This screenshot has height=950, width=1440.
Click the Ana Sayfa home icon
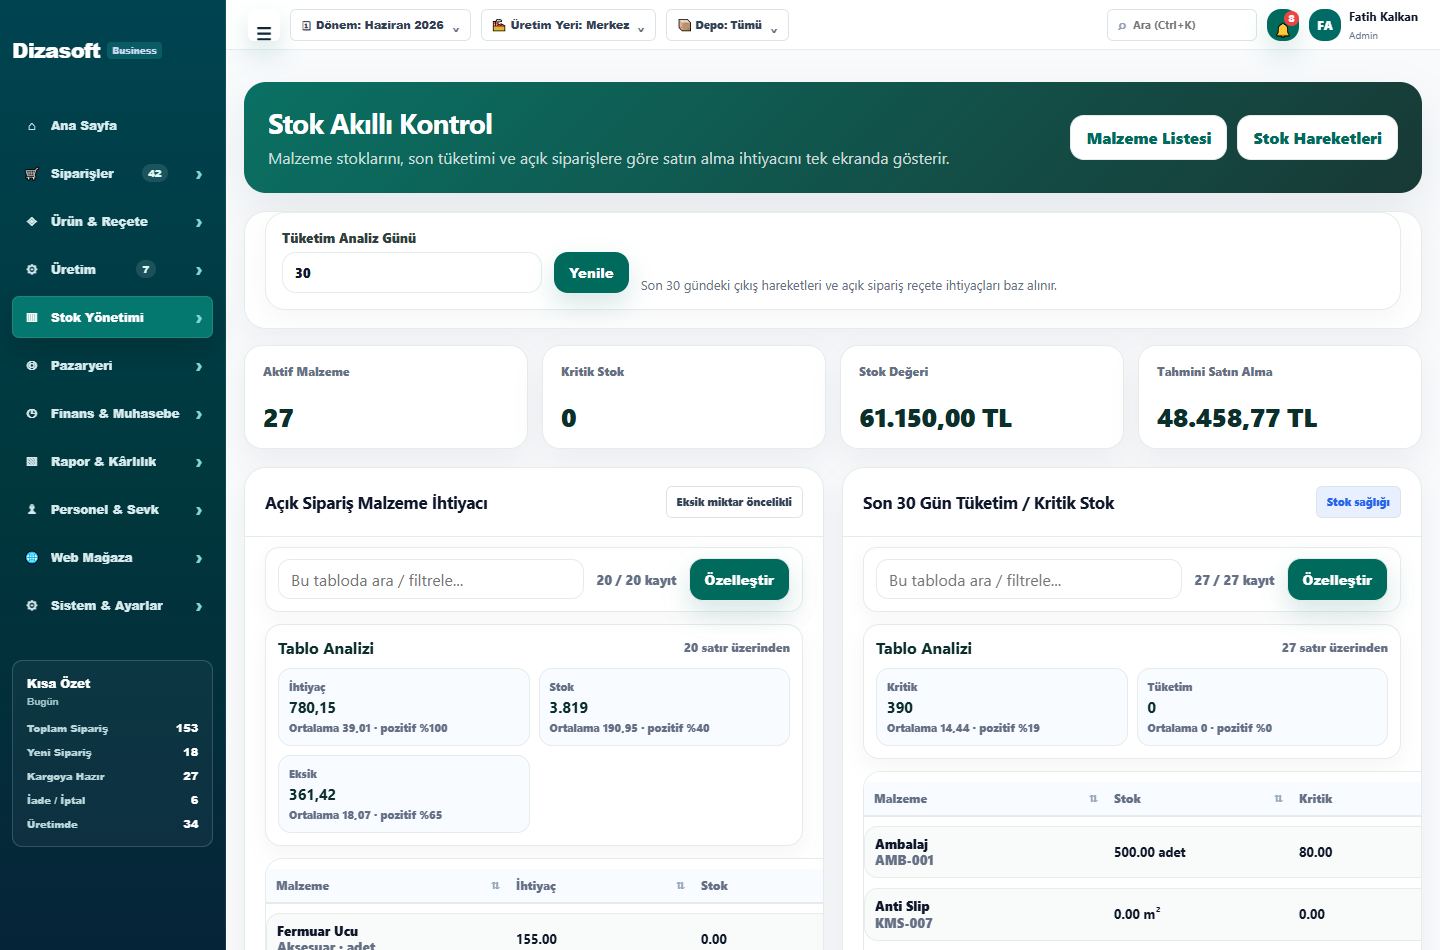32,126
